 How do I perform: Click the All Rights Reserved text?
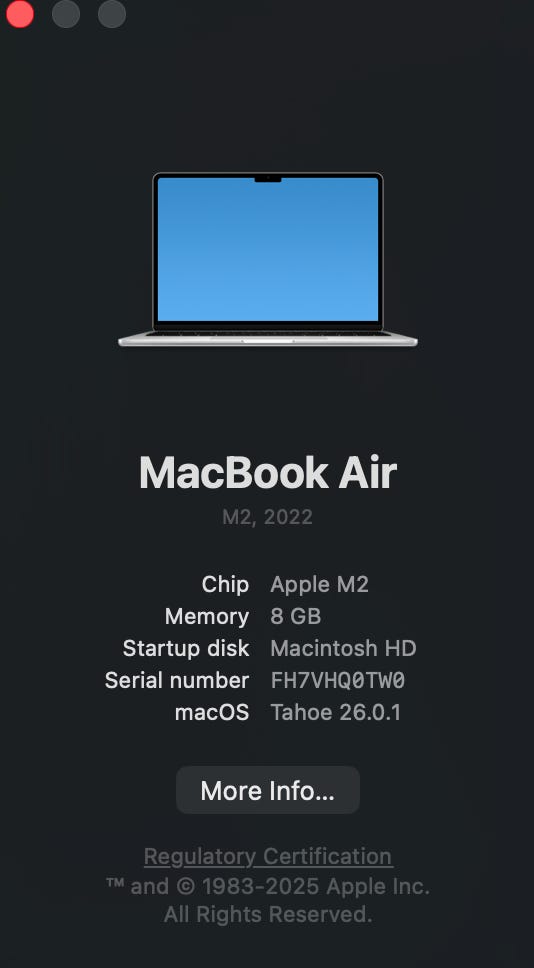pyautogui.click(x=268, y=914)
